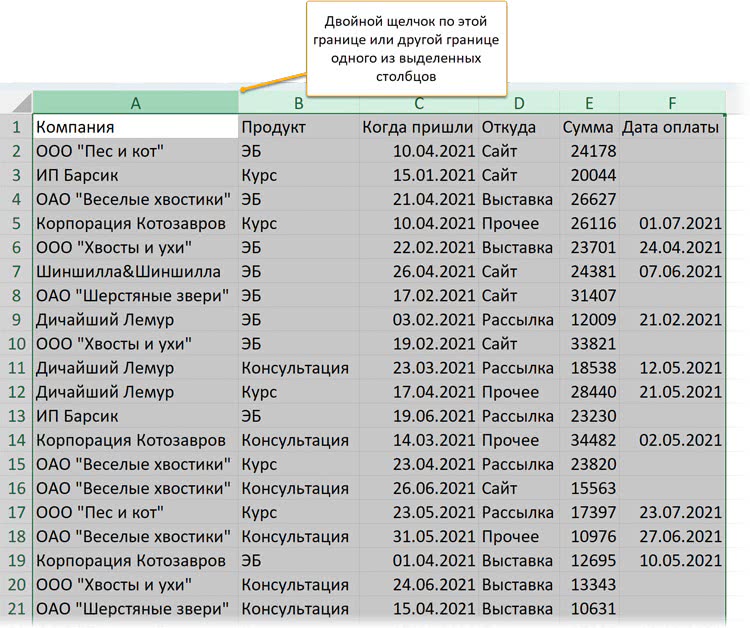750x628 pixels.
Task: Click the 'Когда пришли' header cell
Action: (x=419, y=127)
